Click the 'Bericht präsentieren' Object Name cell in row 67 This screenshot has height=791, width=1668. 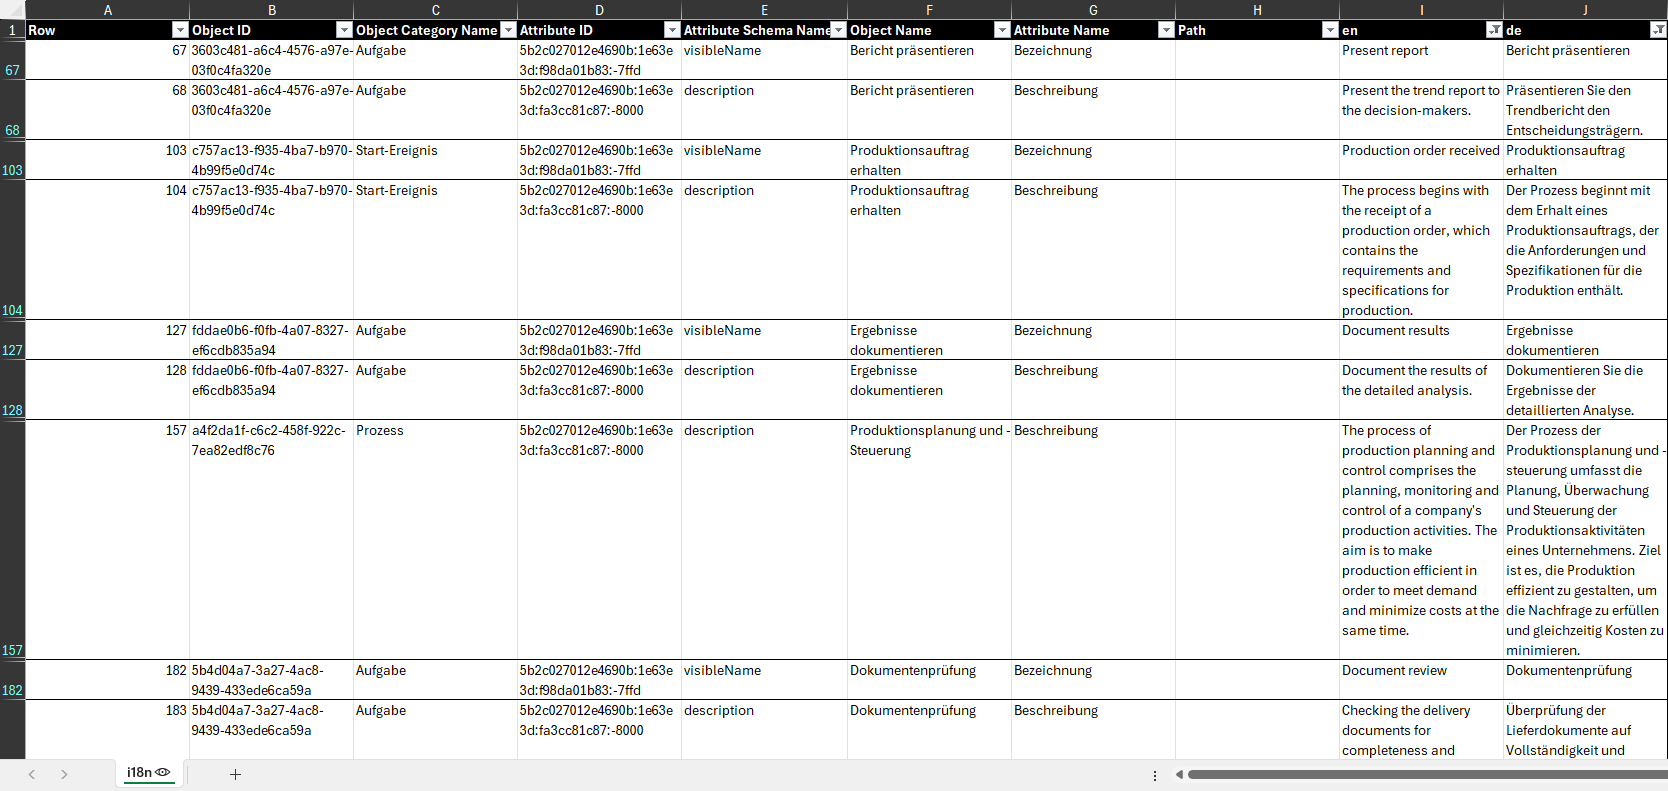click(930, 60)
